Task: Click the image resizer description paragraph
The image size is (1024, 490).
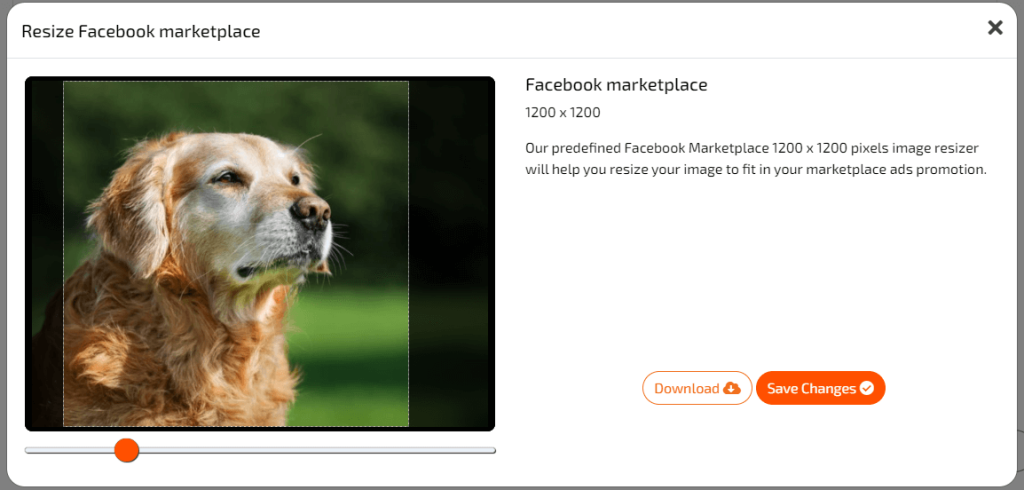Action: [x=756, y=159]
